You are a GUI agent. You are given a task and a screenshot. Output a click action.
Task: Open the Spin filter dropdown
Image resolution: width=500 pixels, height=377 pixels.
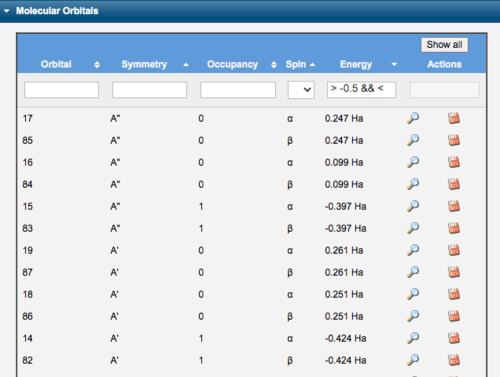point(301,90)
